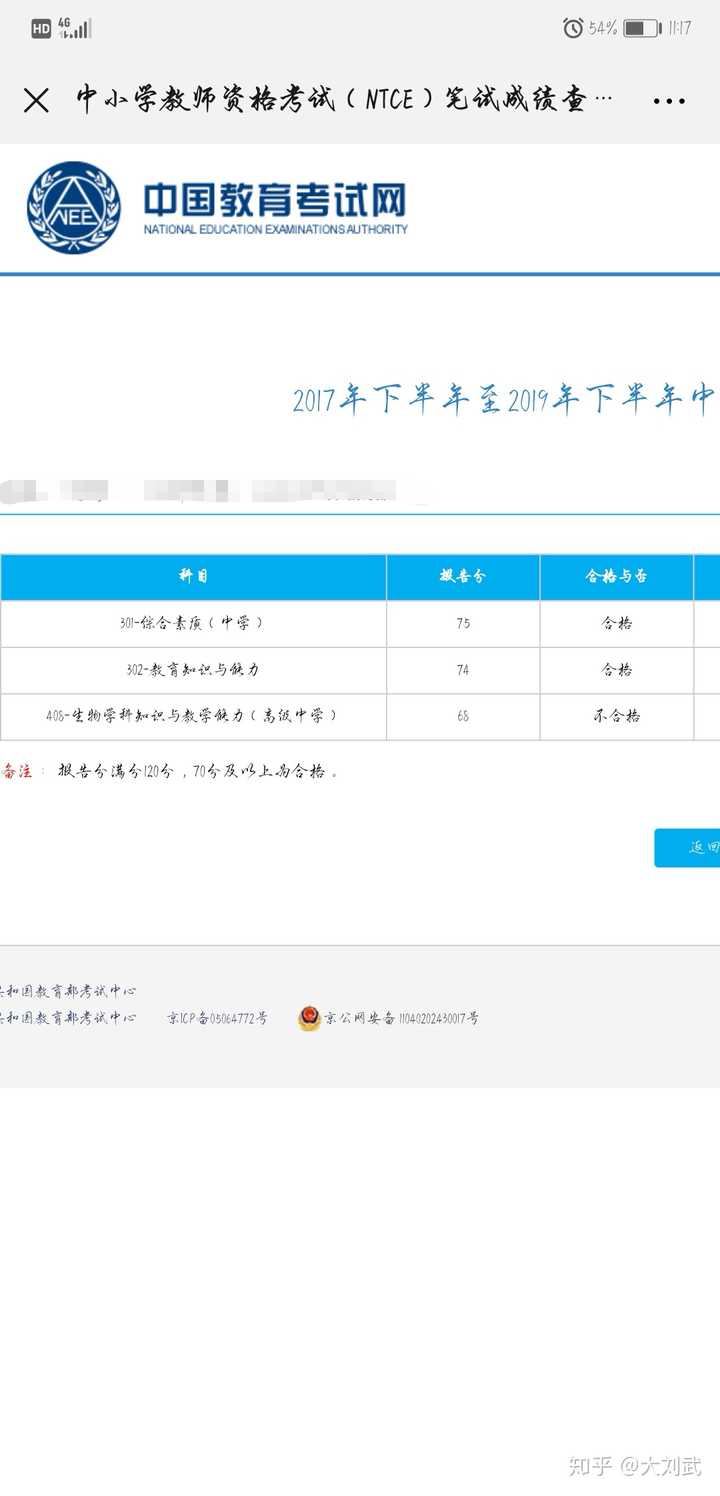The image size is (720, 1496).
Task: Tap the 11:17 clock in status bar
Action: [x=680, y=28]
